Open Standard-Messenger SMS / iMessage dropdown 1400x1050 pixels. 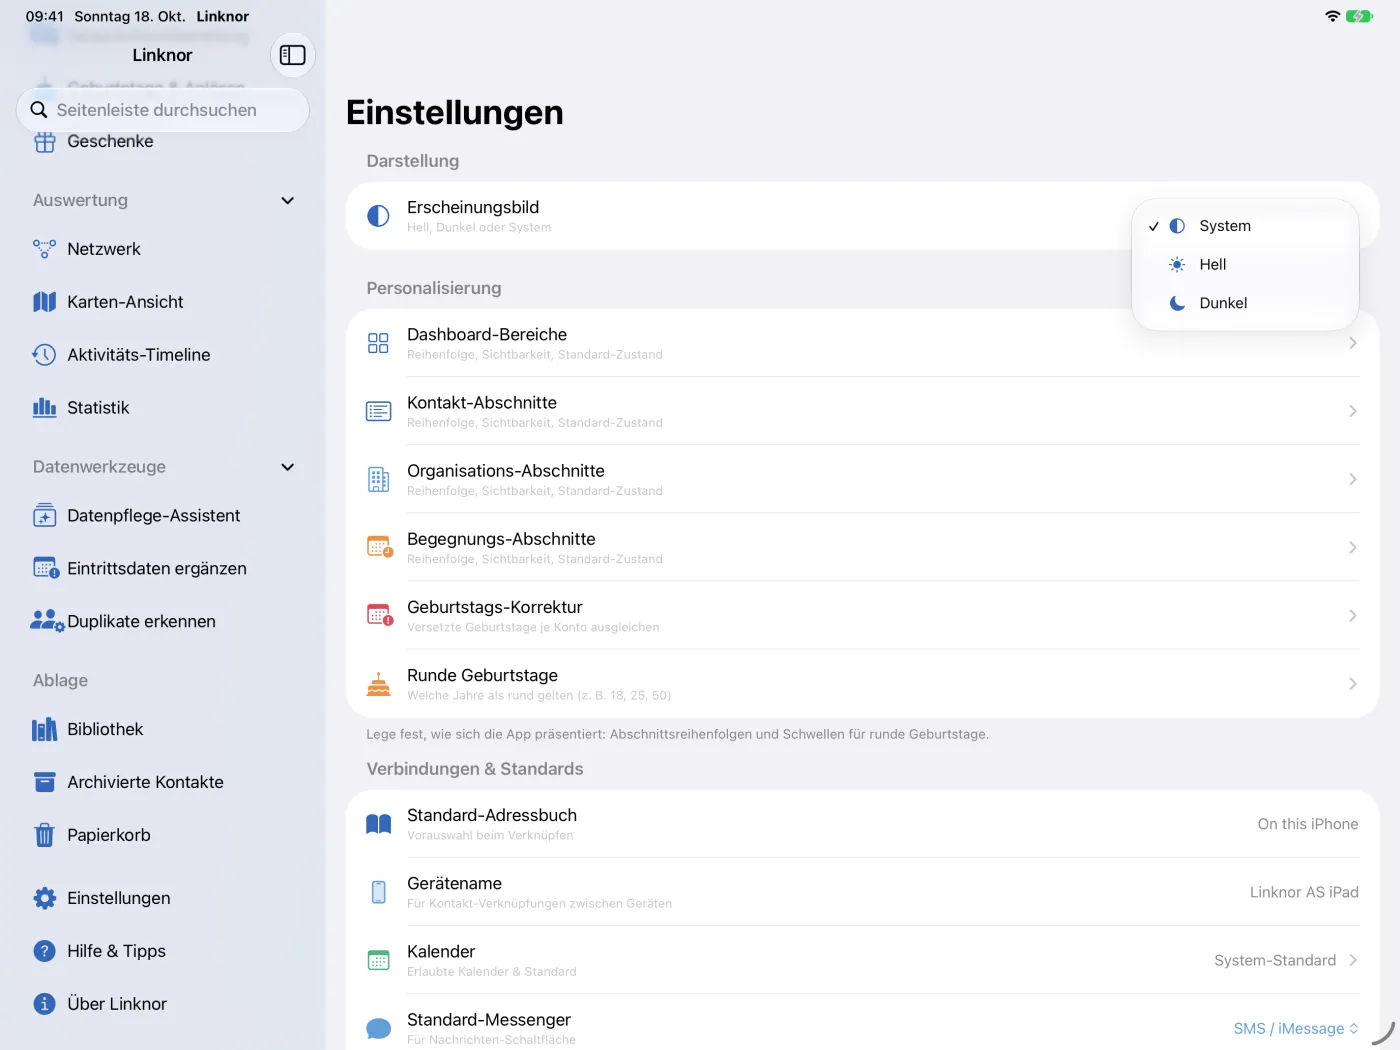[1296, 1028]
